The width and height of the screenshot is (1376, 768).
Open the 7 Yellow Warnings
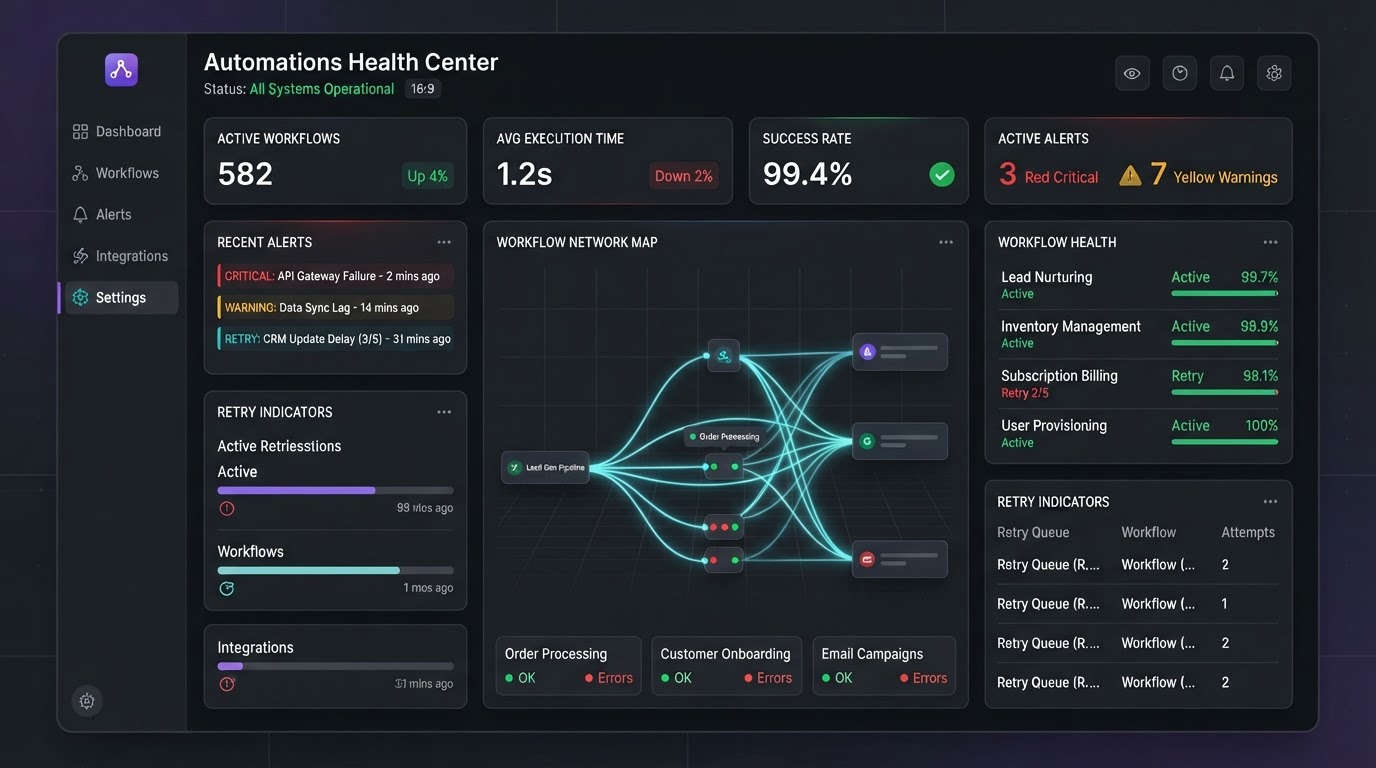click(x=1214, y=176)
